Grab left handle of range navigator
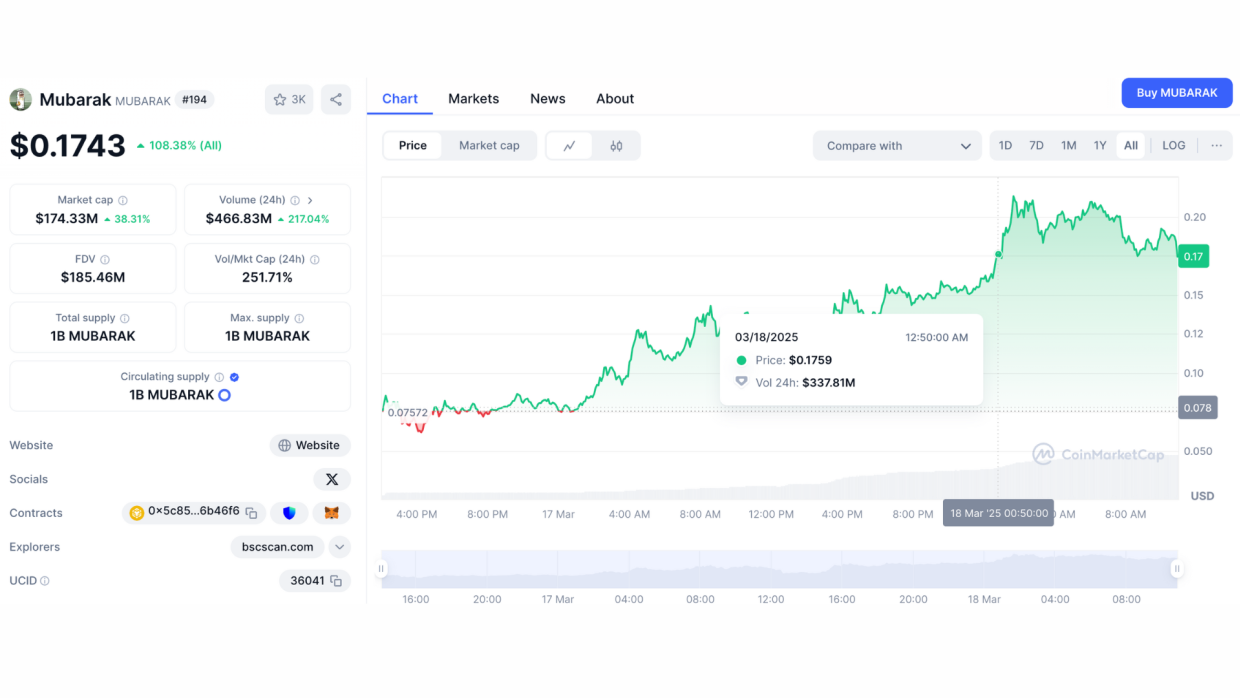The height and width of the screenshot is (698, 1240). (x=381, y=569)
